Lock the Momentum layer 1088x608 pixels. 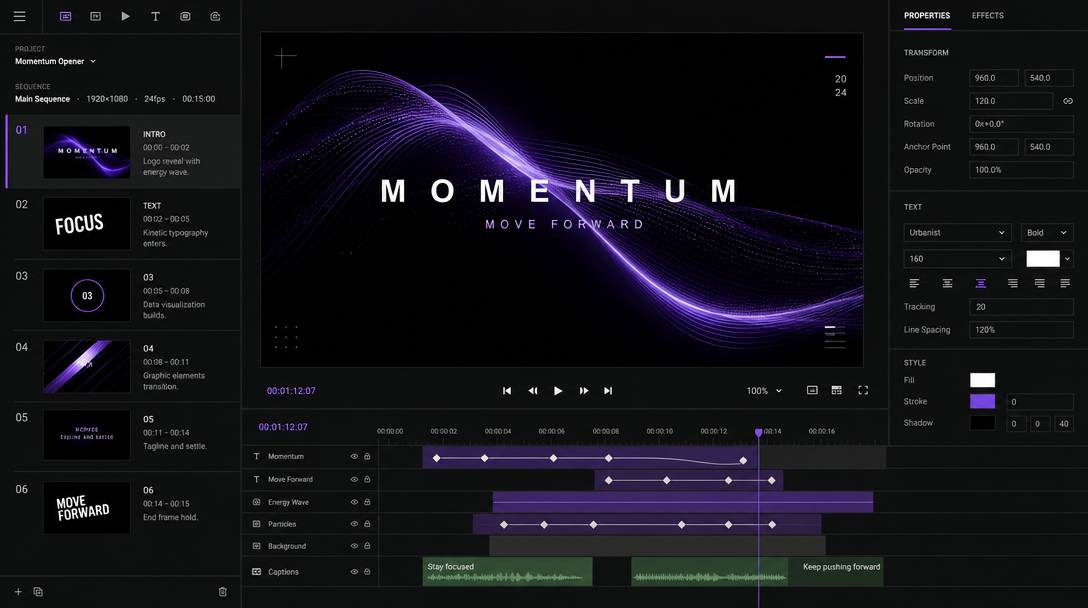[x=367, y=457]
